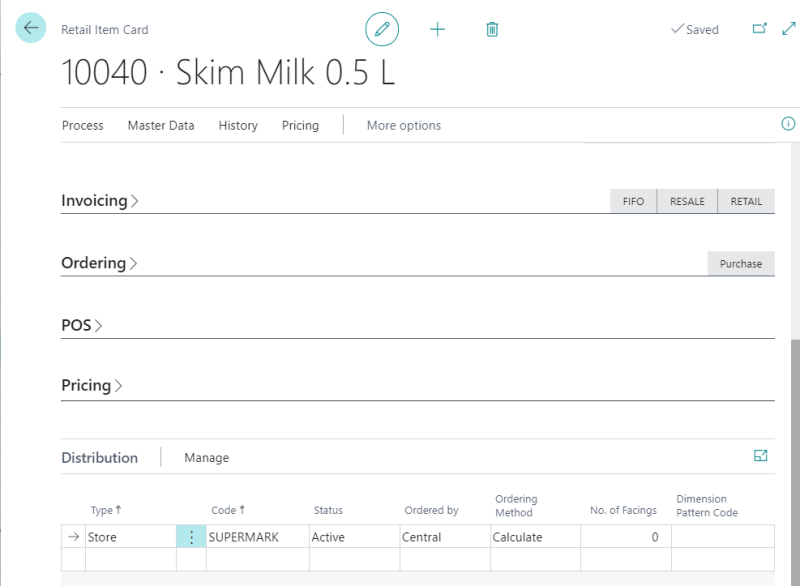Open the More options menu

coord(402,125)
